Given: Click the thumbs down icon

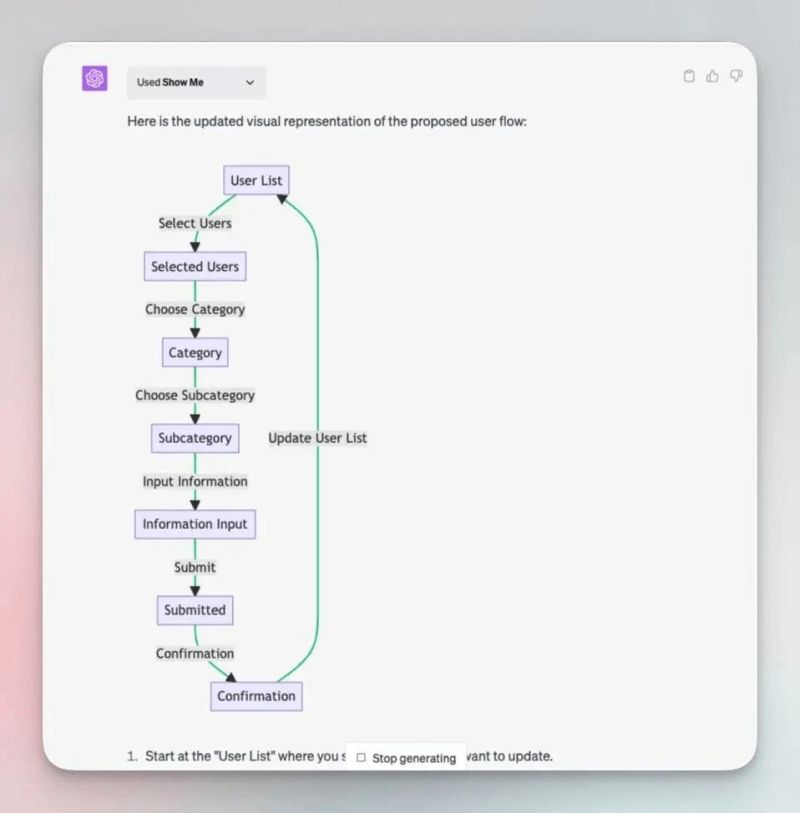Looking at the screenshot, I should (x=736, y=76).
